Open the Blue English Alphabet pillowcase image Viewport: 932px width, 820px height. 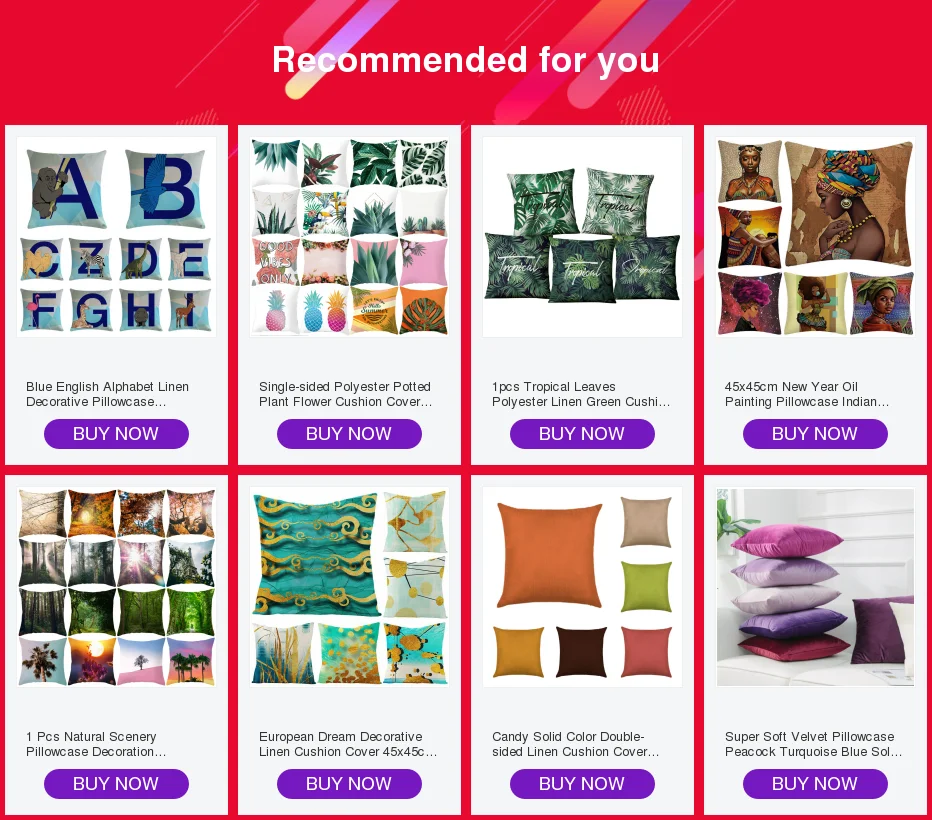click(116, 237)
